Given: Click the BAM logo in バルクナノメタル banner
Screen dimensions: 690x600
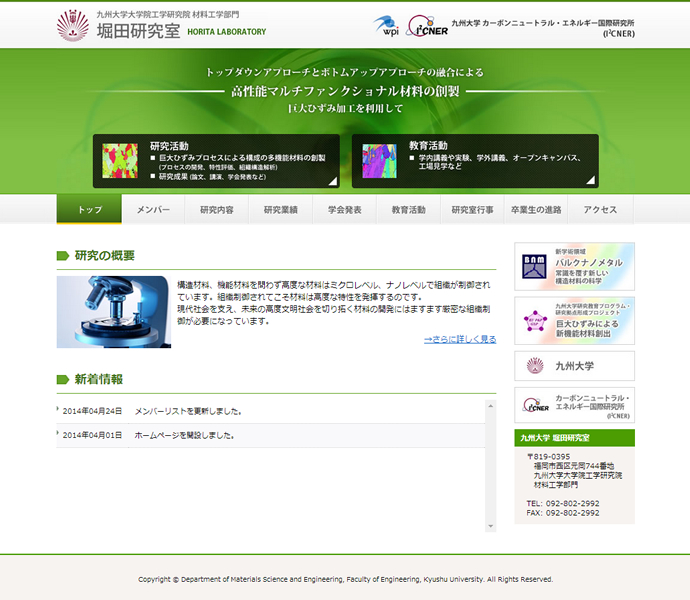Looking at the screenshot, I should (534, 266).
